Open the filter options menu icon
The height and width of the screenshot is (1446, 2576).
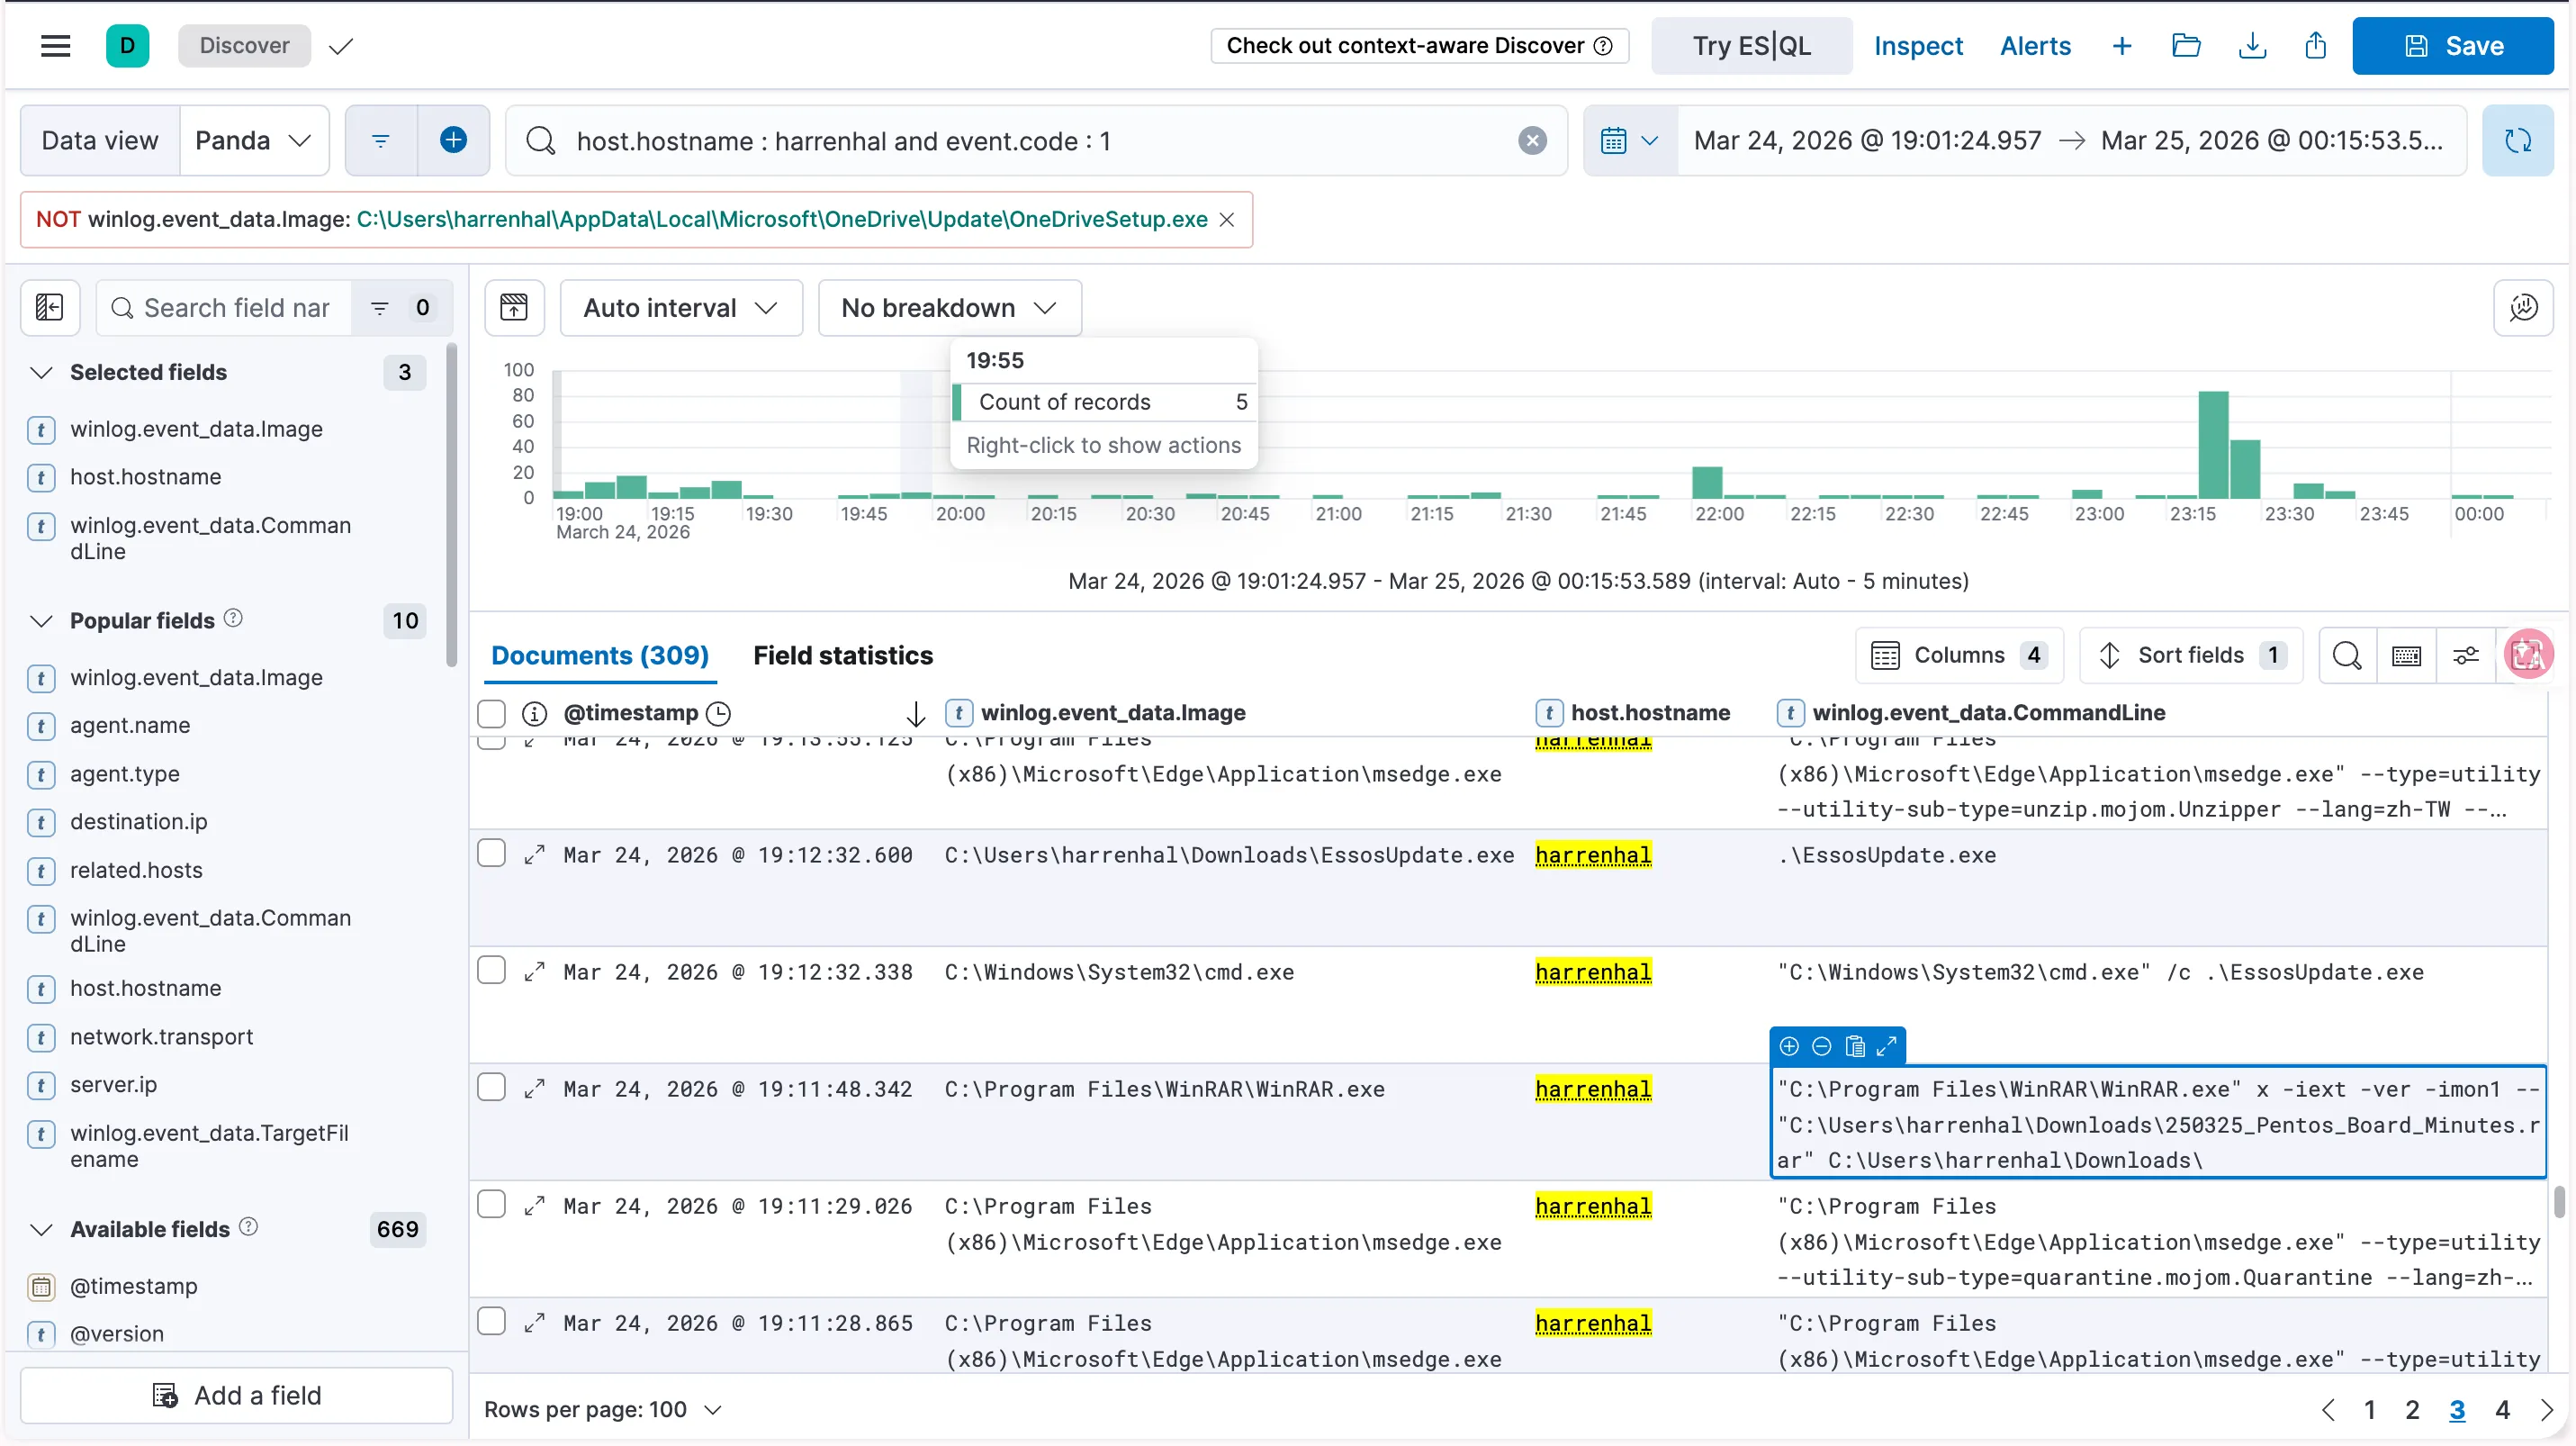[x=380, y=141]
